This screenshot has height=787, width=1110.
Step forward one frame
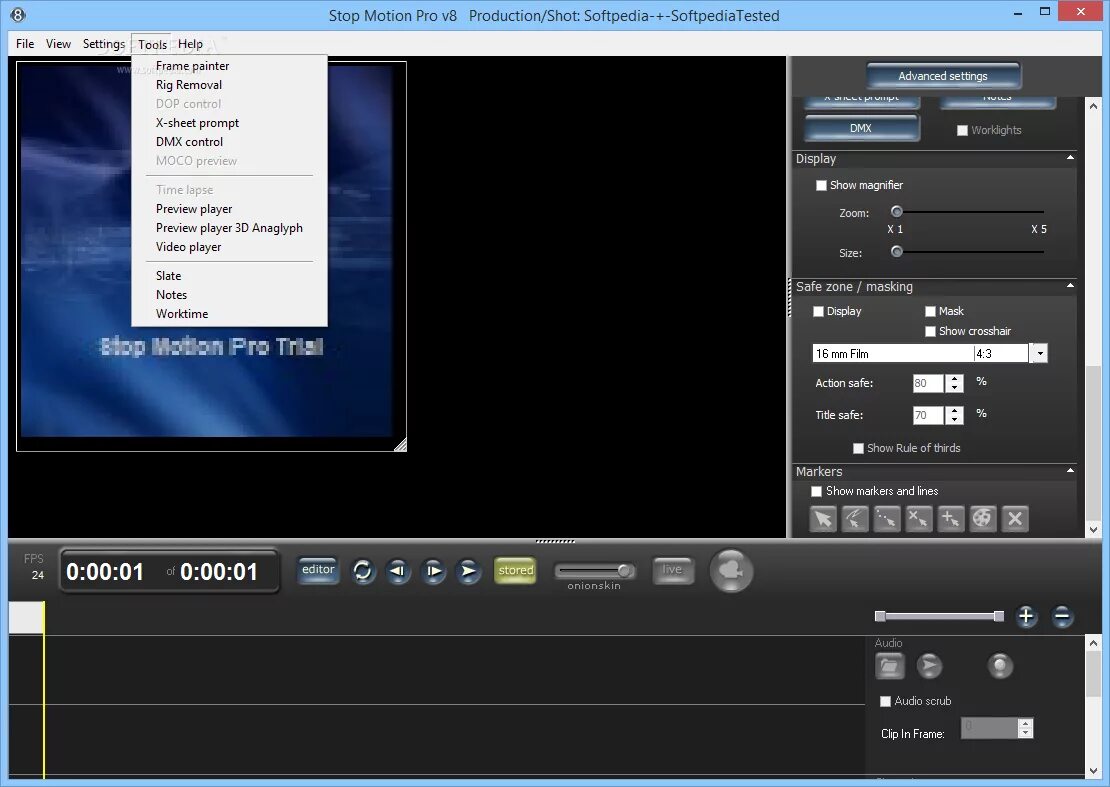(433, 570)
